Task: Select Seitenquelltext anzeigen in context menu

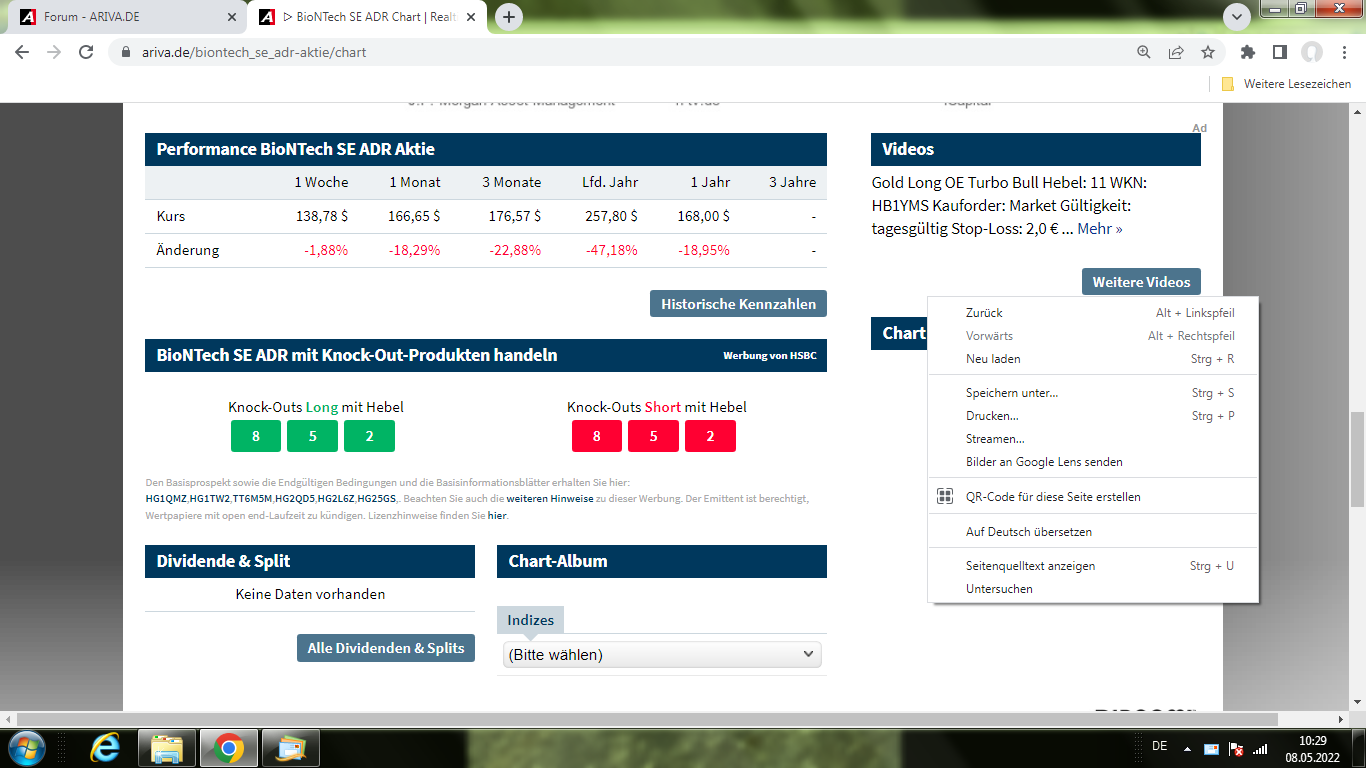Action: (1093, 566)
